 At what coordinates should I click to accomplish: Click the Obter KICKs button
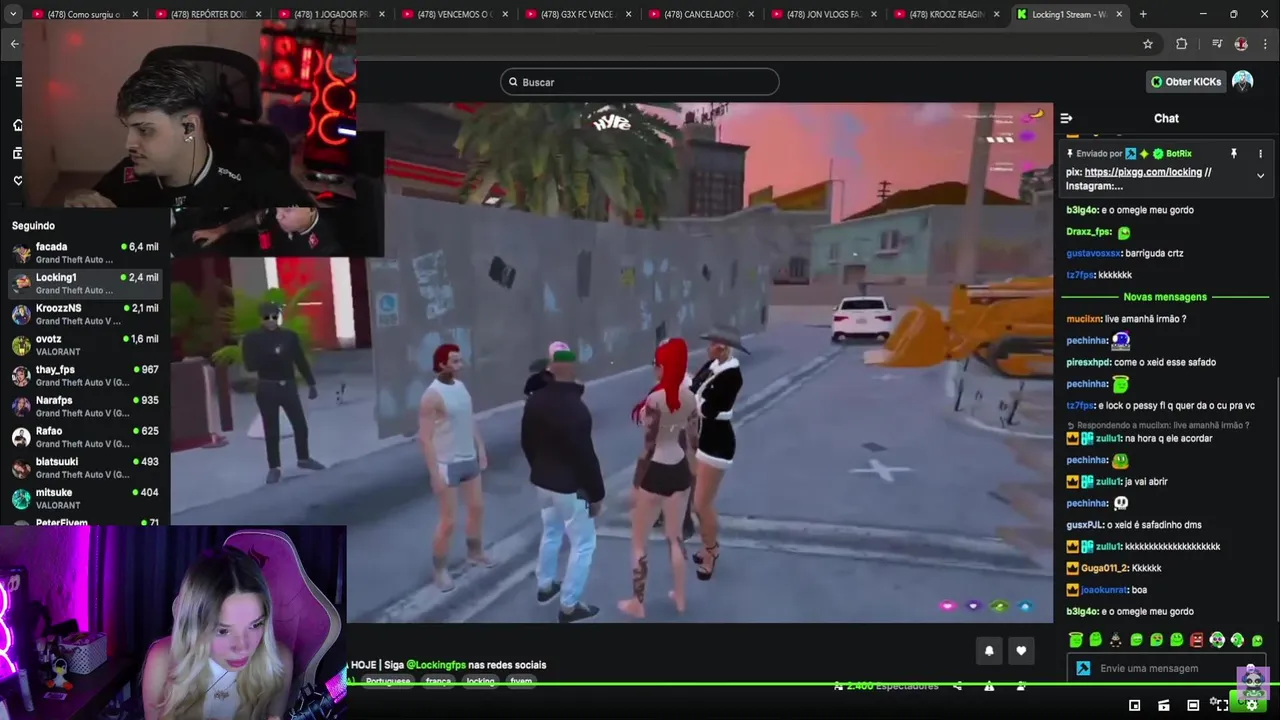click(1186, 82)
